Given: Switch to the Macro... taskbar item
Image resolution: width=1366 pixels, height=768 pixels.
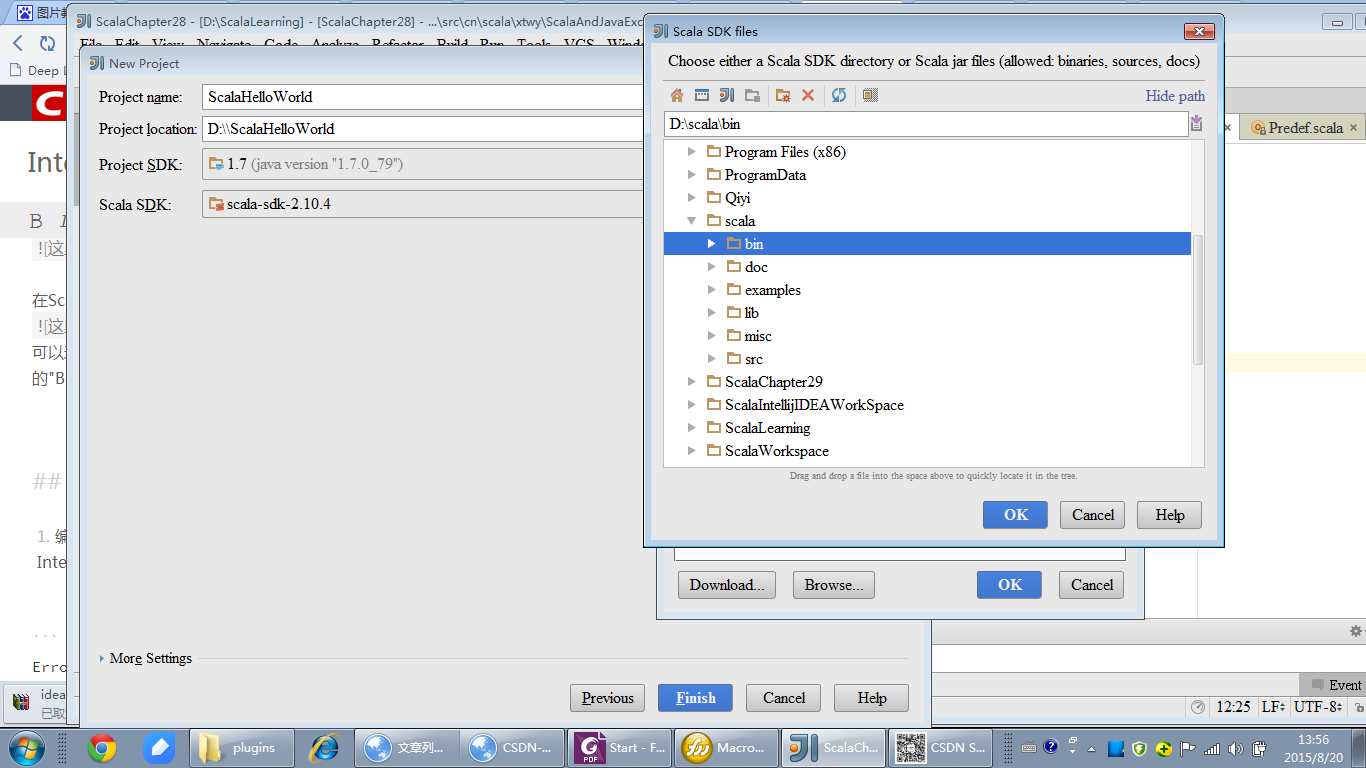Looking at the screenshot, I should [x=728, y=747].
